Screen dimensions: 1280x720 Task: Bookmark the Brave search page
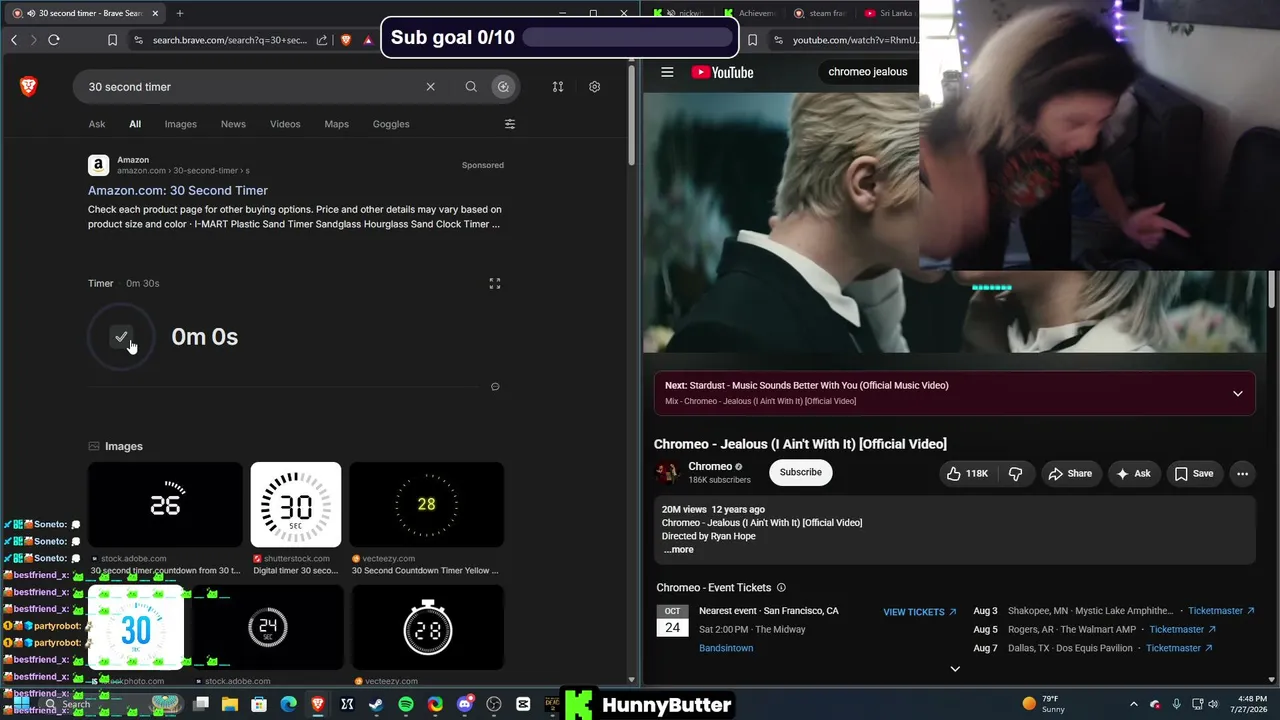click(112, 40)
